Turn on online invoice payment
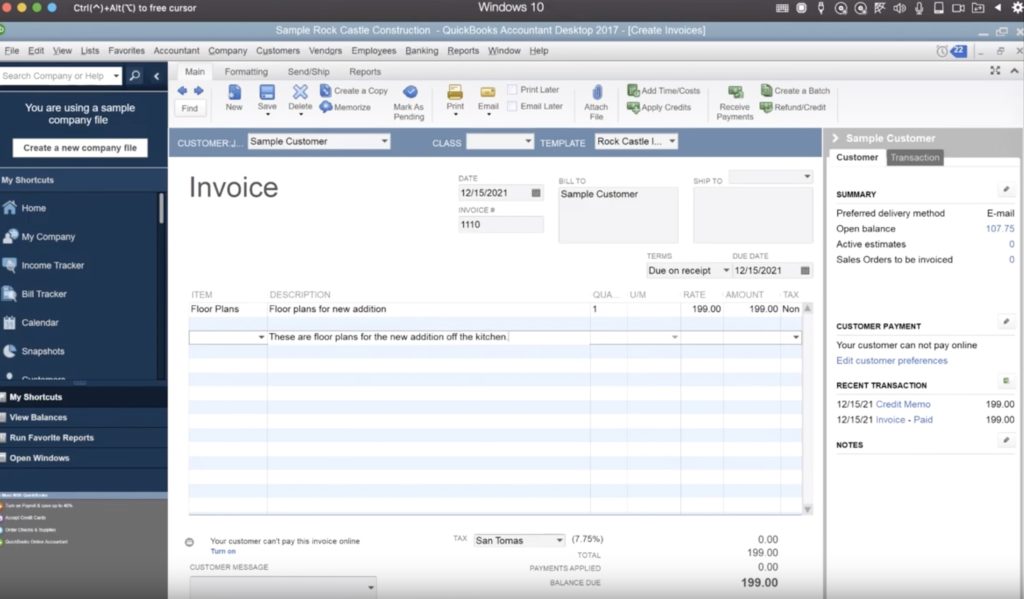Viewport: 1024px width, 599px height. point(223,552)
